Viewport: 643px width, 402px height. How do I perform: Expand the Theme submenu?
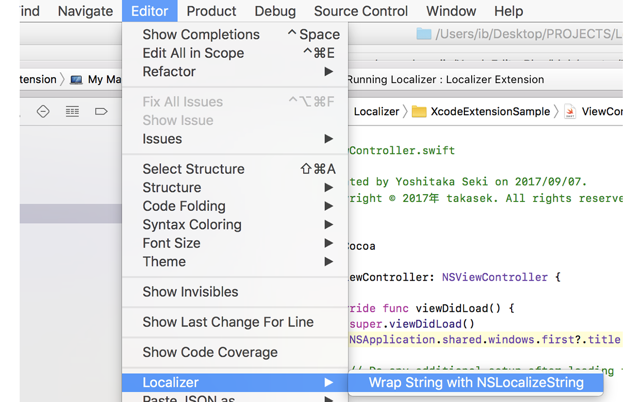pyautogui.click(x=235, y=261)
